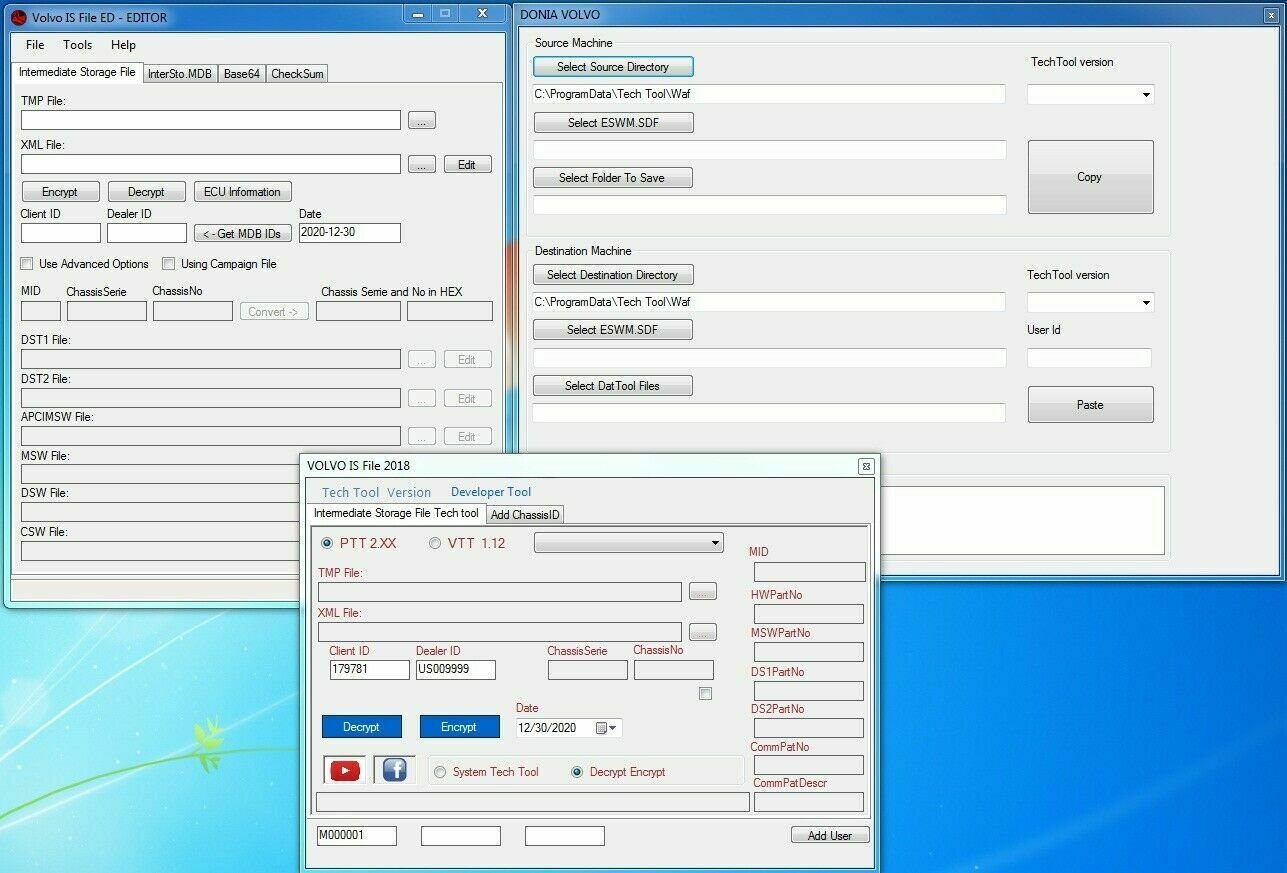Choose System Tech Tool mode
The height and width of the screenshot is (873, 1287).
439,772
